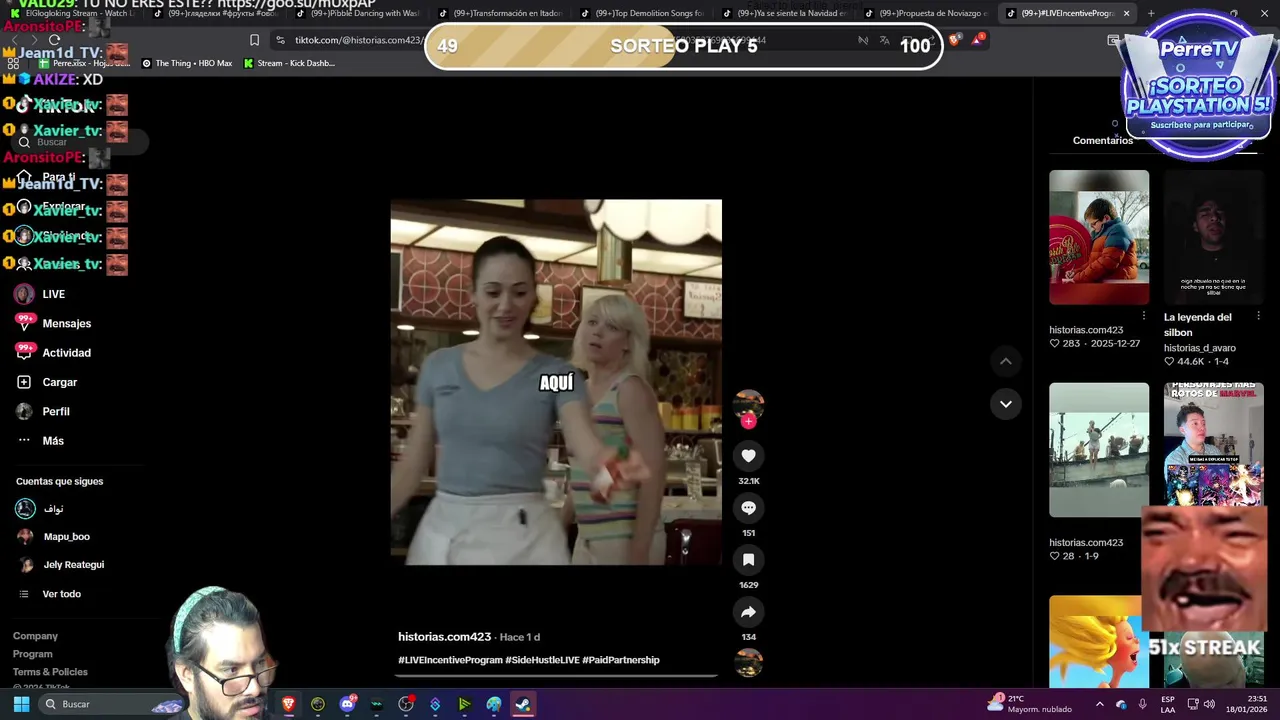
Task: Click the Windows taskbar search box
Action: (x=110, y=704)
